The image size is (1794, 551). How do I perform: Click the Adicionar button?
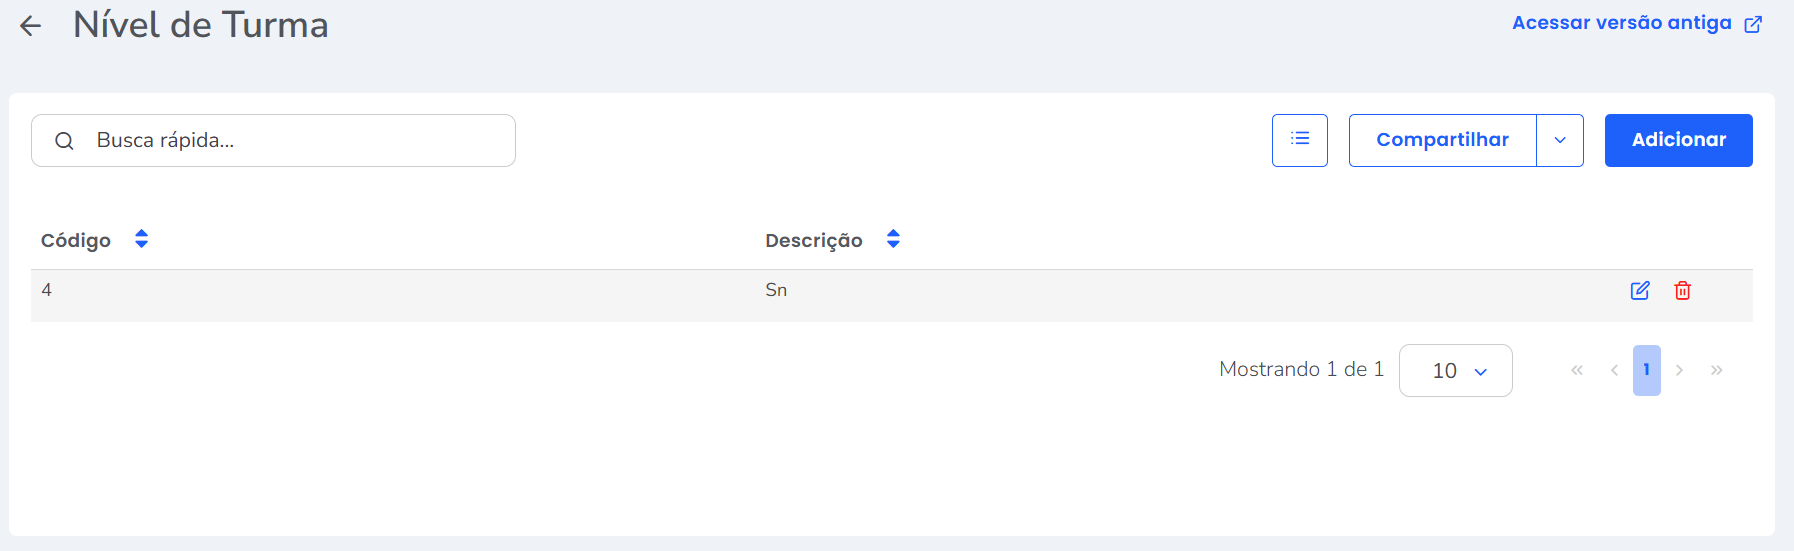[1678, 140]
